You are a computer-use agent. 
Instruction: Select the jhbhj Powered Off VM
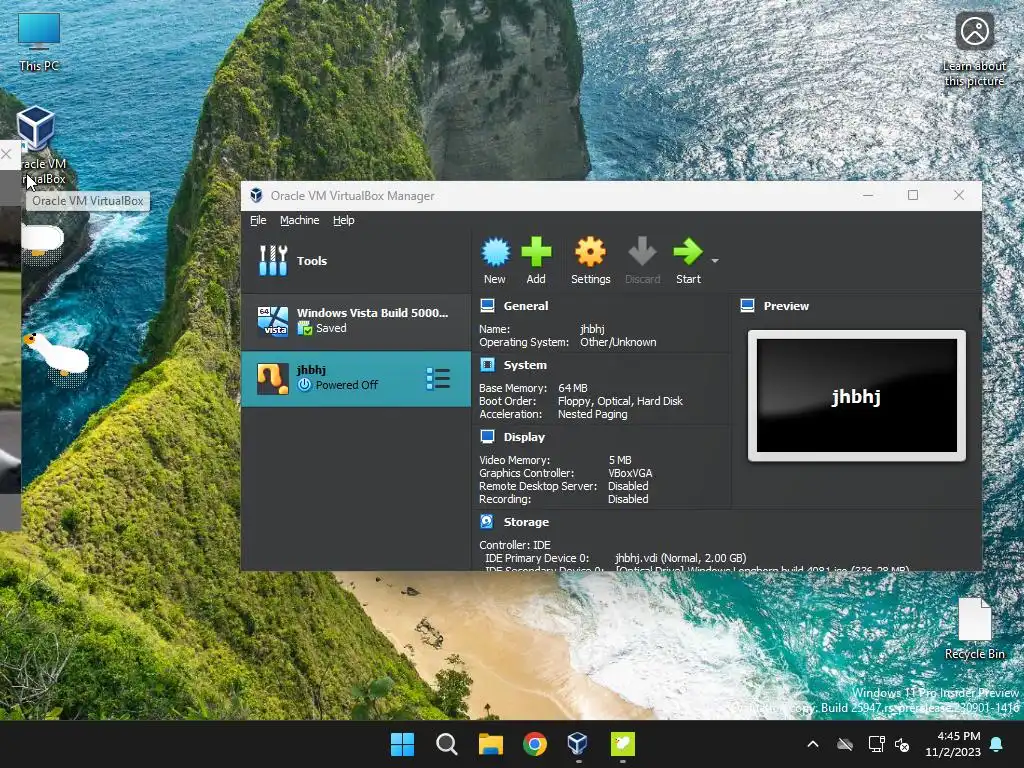(356, 379)
